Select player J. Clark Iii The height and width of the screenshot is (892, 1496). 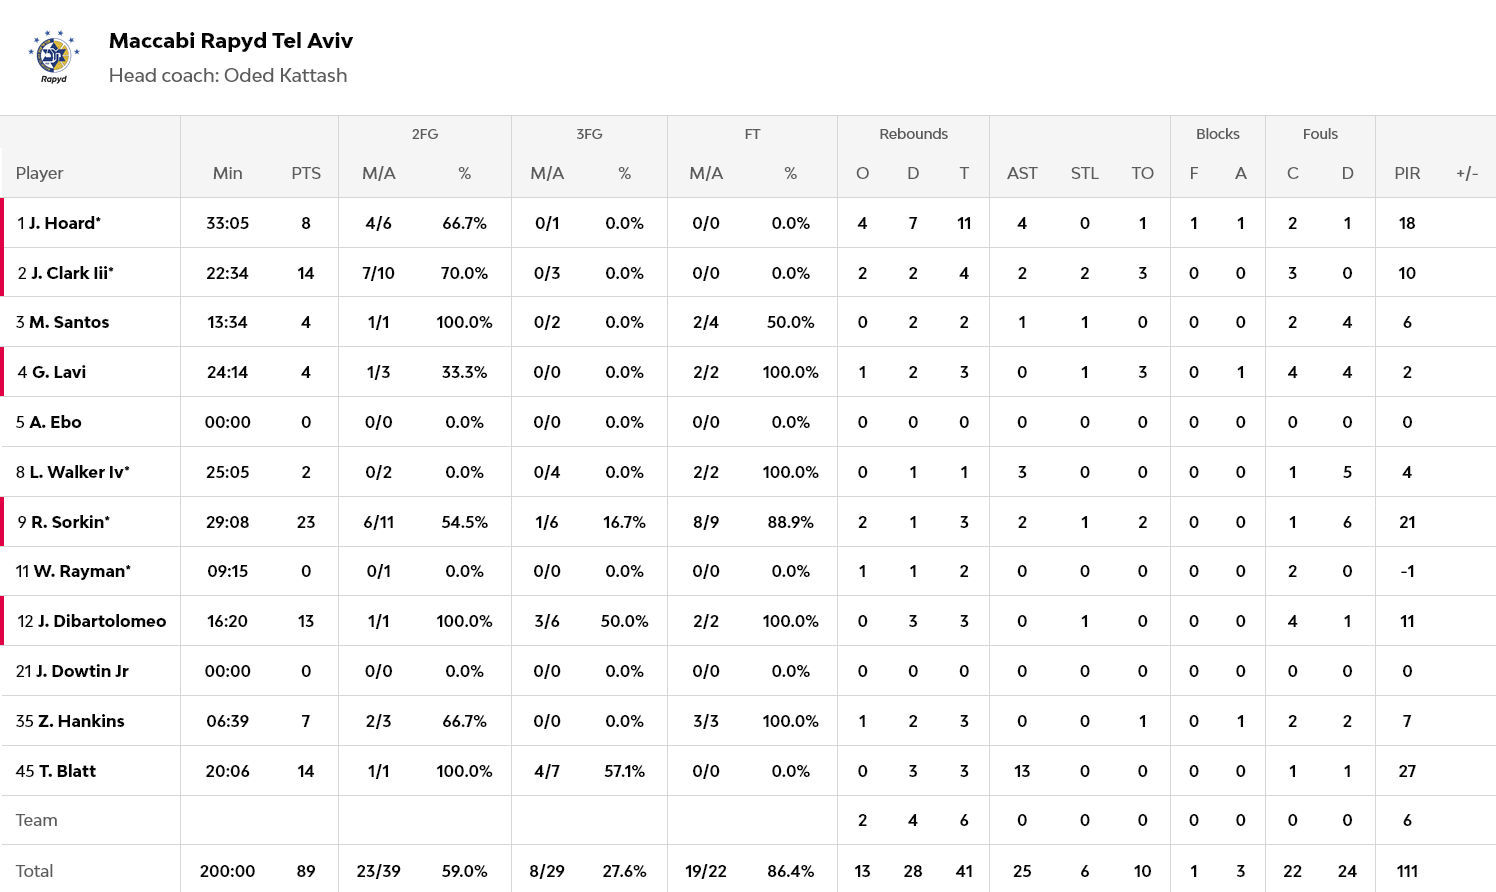(x=72, y=273)
